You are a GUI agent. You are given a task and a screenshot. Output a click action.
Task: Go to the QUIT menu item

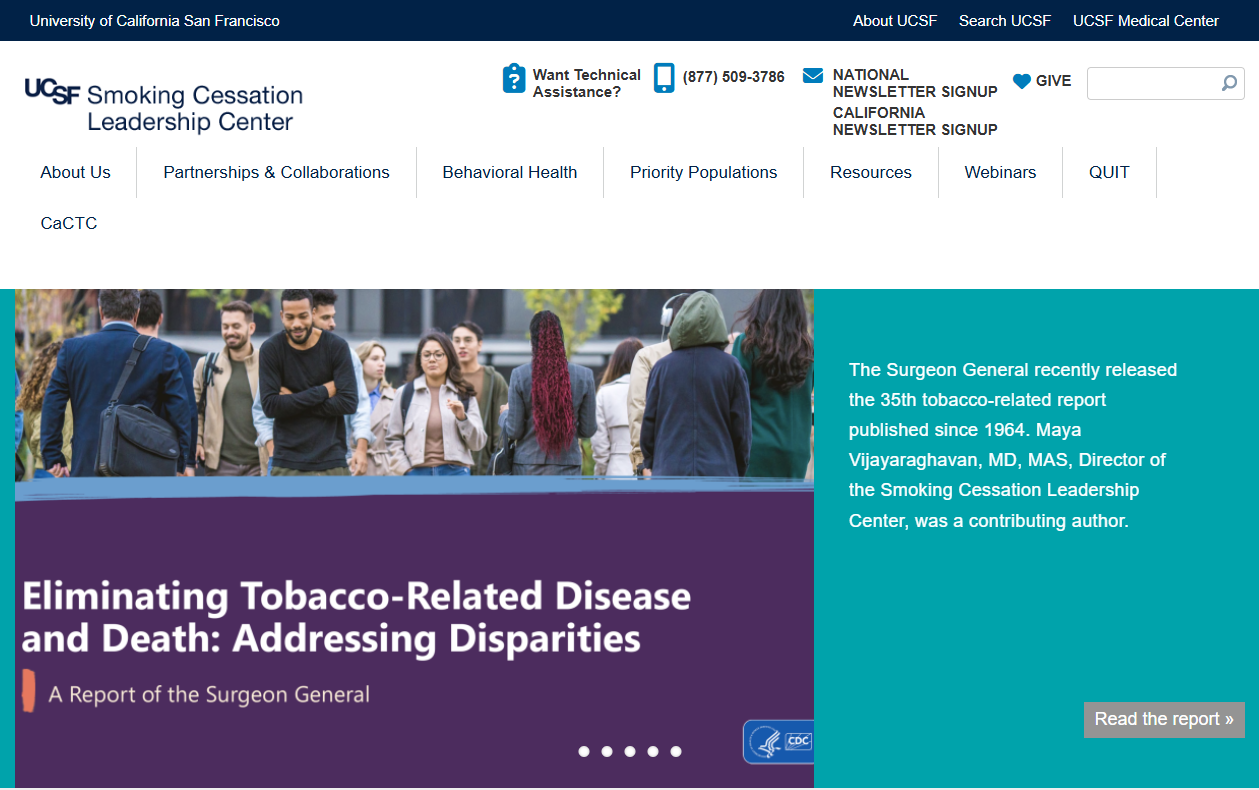click(x=1109, y=172)
